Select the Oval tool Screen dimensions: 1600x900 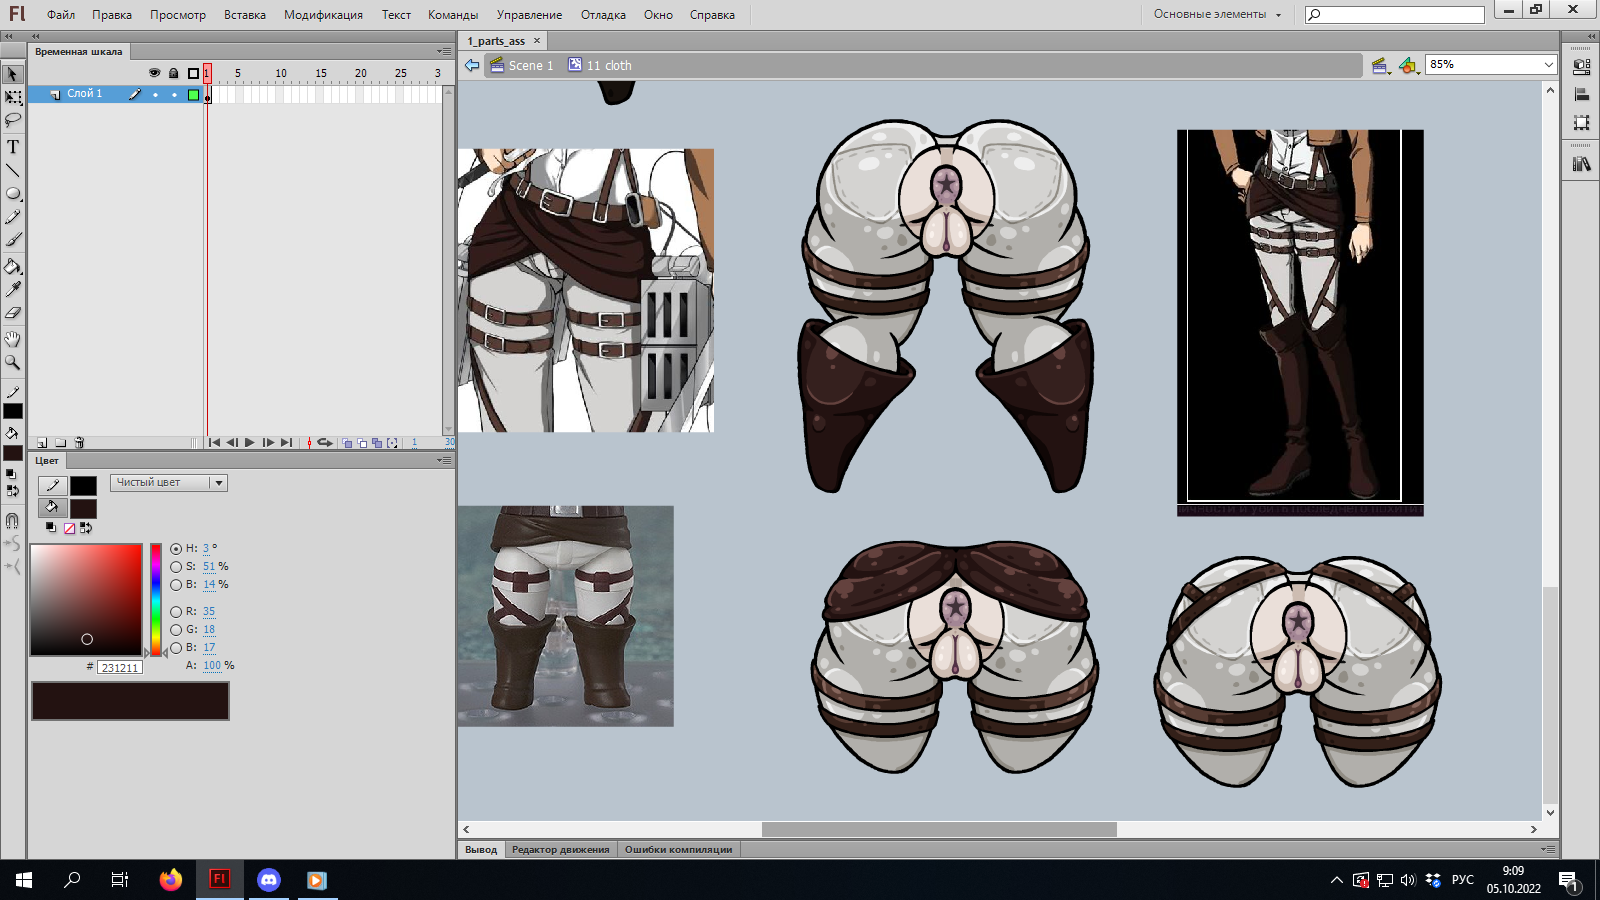tap(13, 194)
